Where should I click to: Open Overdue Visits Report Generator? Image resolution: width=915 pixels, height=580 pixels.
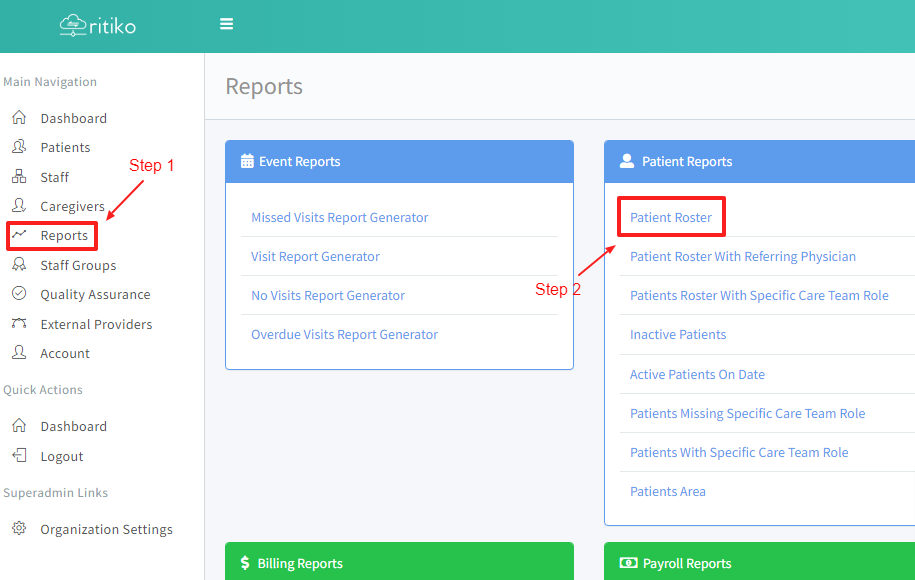coord(344,334)
